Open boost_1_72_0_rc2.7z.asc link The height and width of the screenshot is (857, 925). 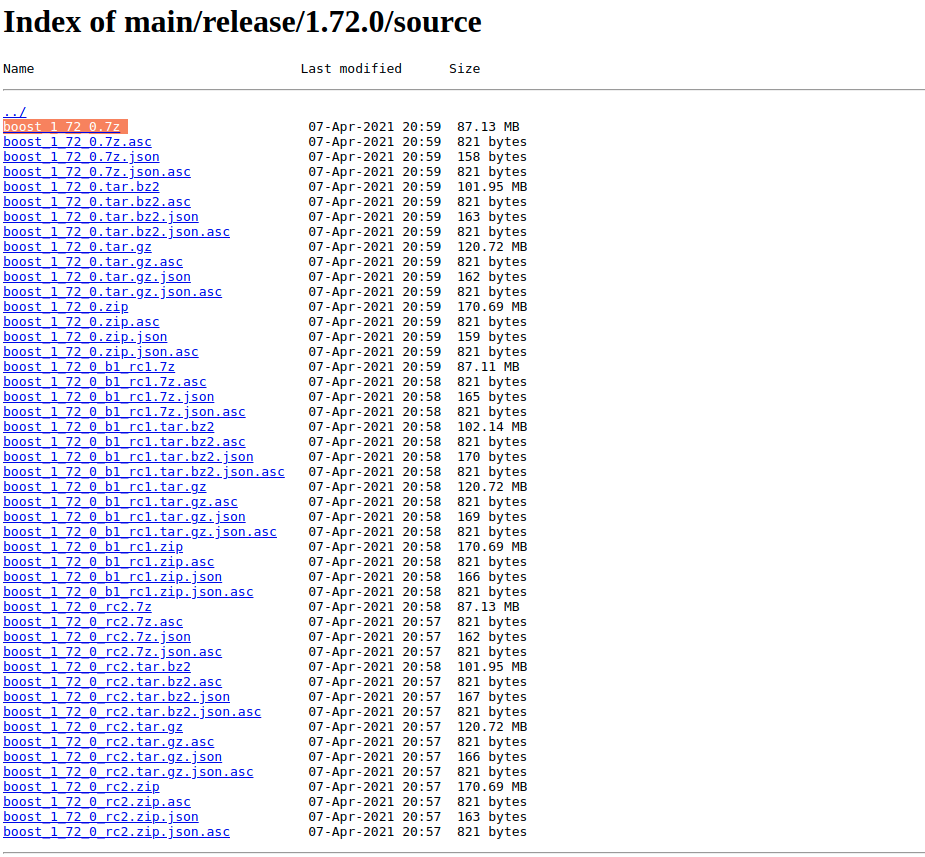pos(93,622)
